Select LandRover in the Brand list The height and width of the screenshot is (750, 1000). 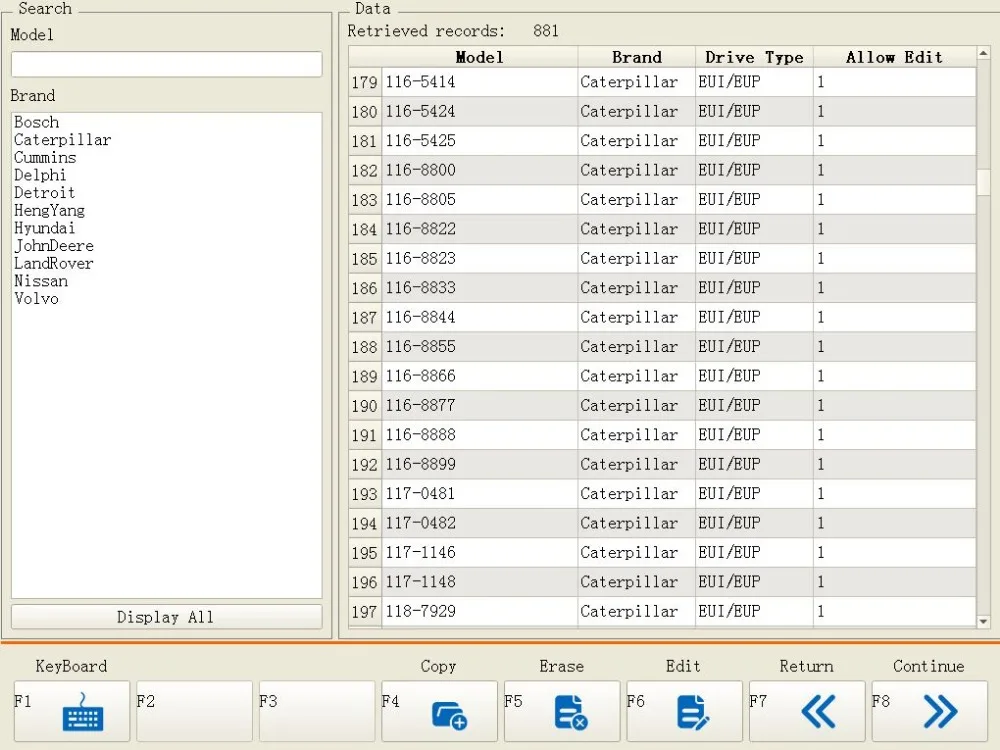[x=54, y=263]
